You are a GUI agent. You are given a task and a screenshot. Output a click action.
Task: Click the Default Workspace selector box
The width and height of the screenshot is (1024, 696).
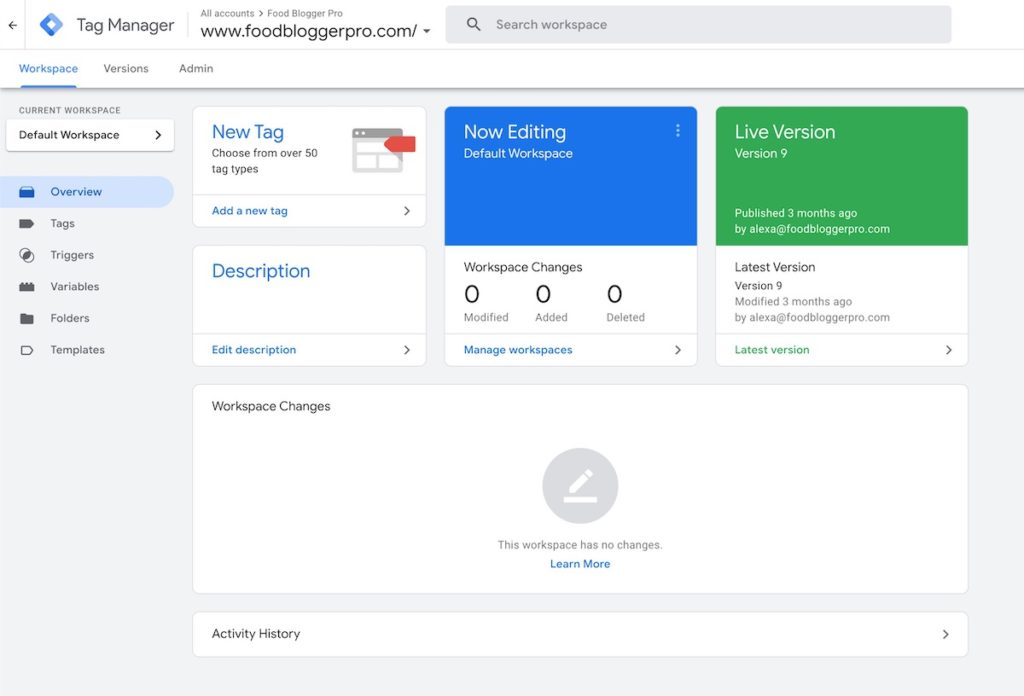[90, 135]
